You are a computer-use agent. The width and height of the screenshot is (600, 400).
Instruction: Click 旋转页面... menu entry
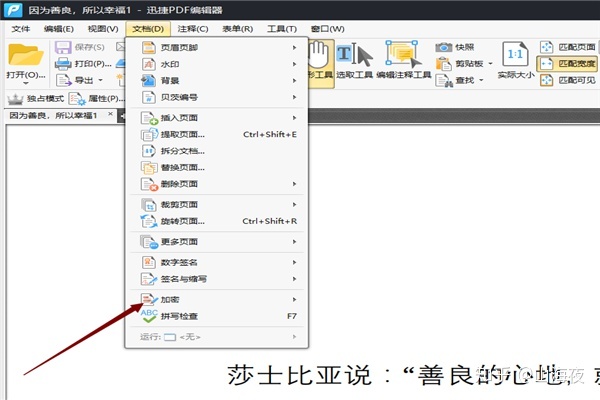[217, 221]
